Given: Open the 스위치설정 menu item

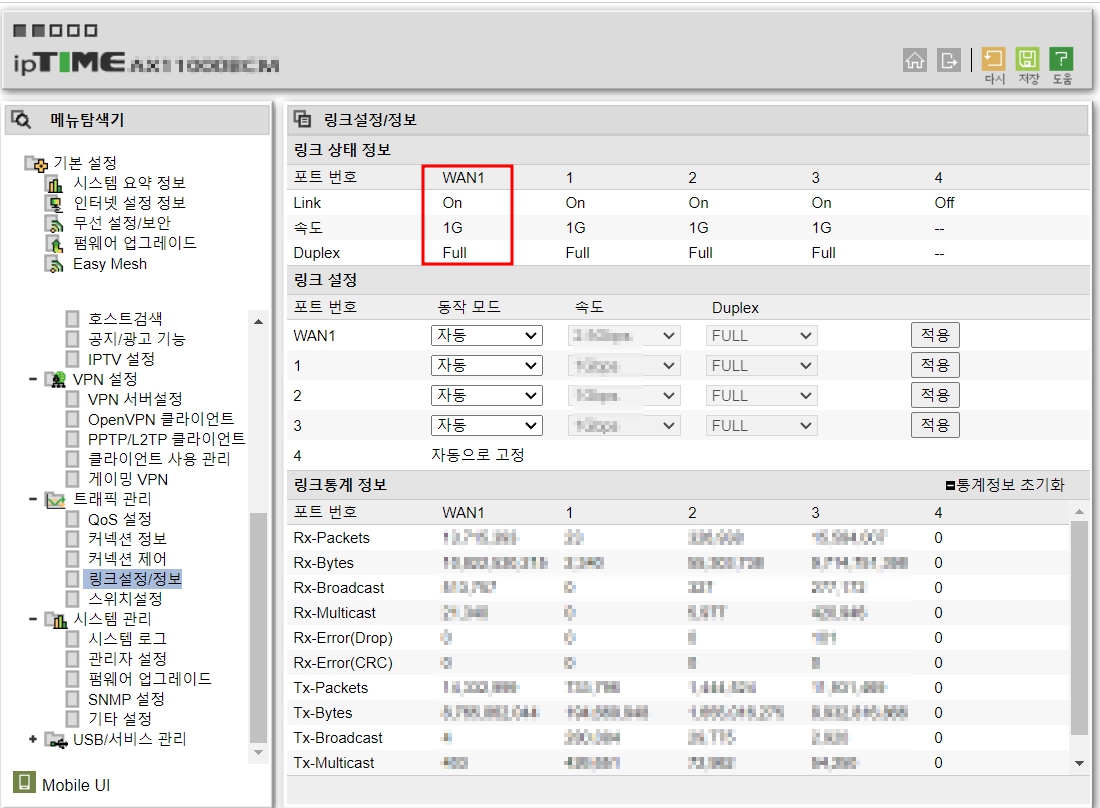Looking at the screenshot, I should tap(125, 600).
